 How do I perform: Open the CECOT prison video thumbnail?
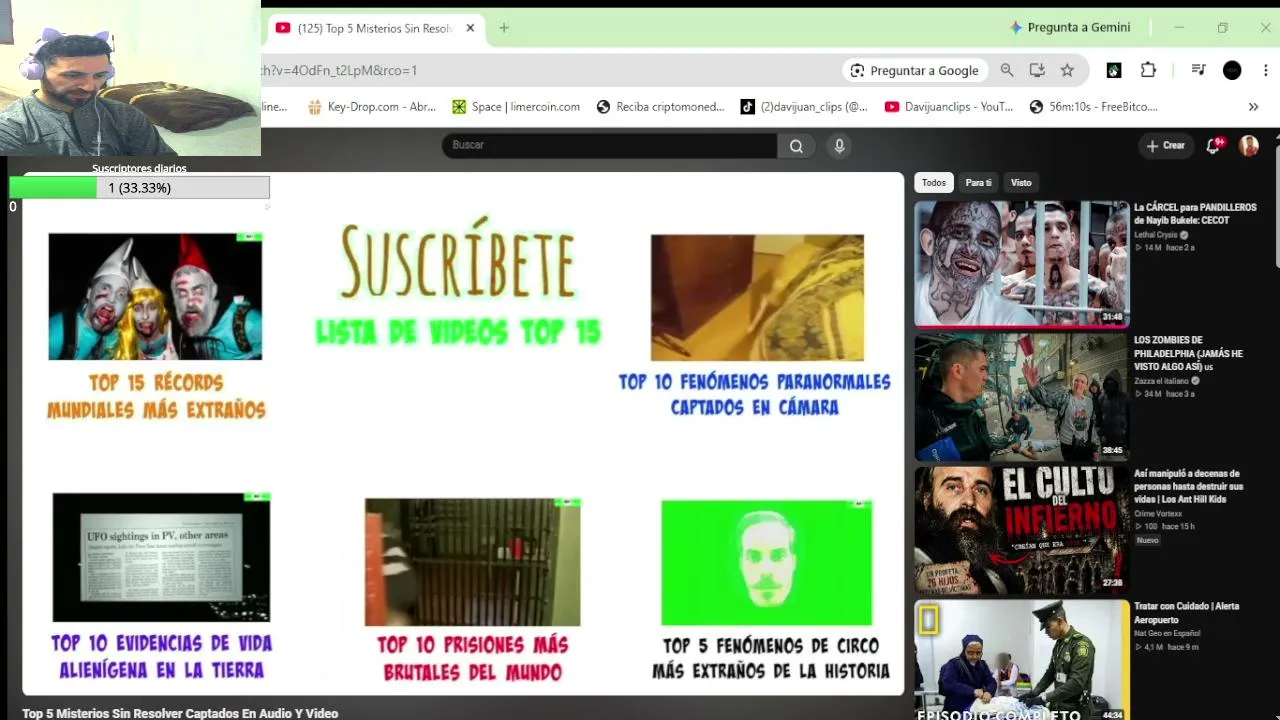pos(1022,264)
